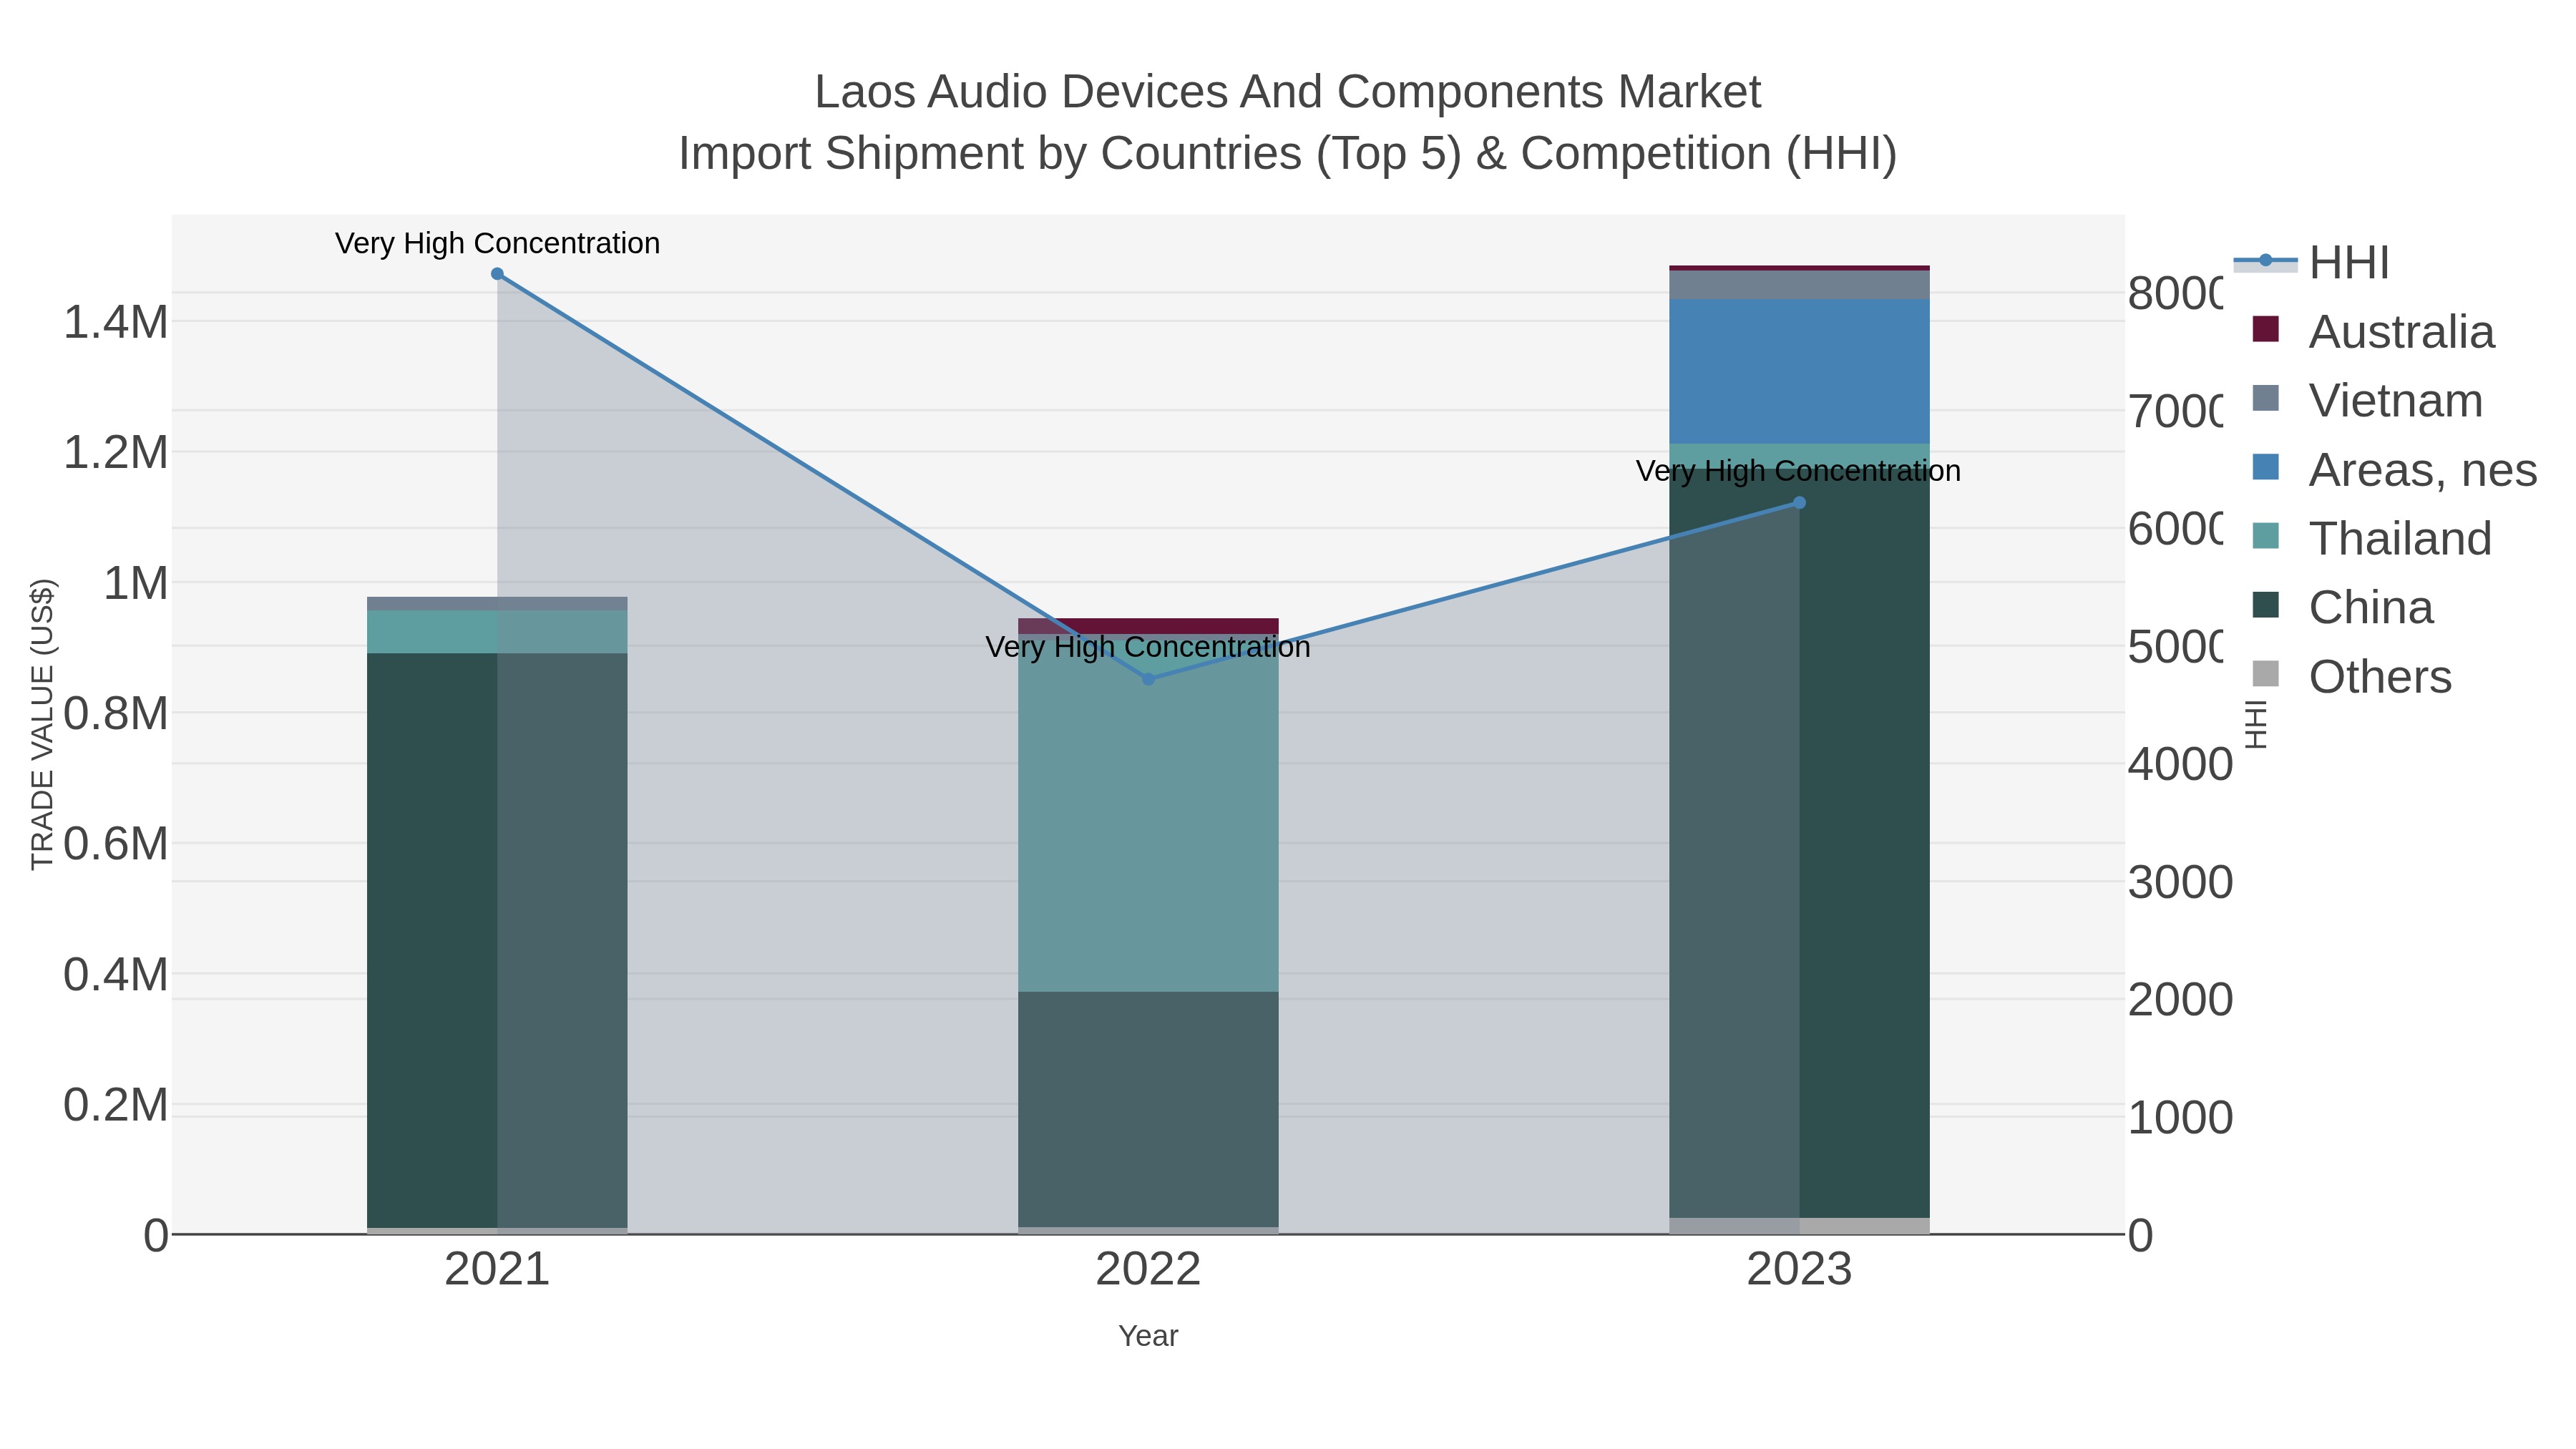Click the Areas, nes blue legend swatch
The height and width of the screenshot is (1449, 2576).
point(2266,467)
